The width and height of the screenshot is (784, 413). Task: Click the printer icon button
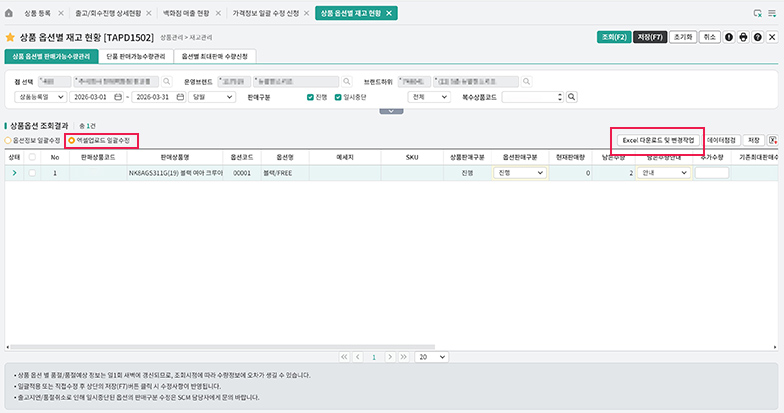[x=744, y=38]
